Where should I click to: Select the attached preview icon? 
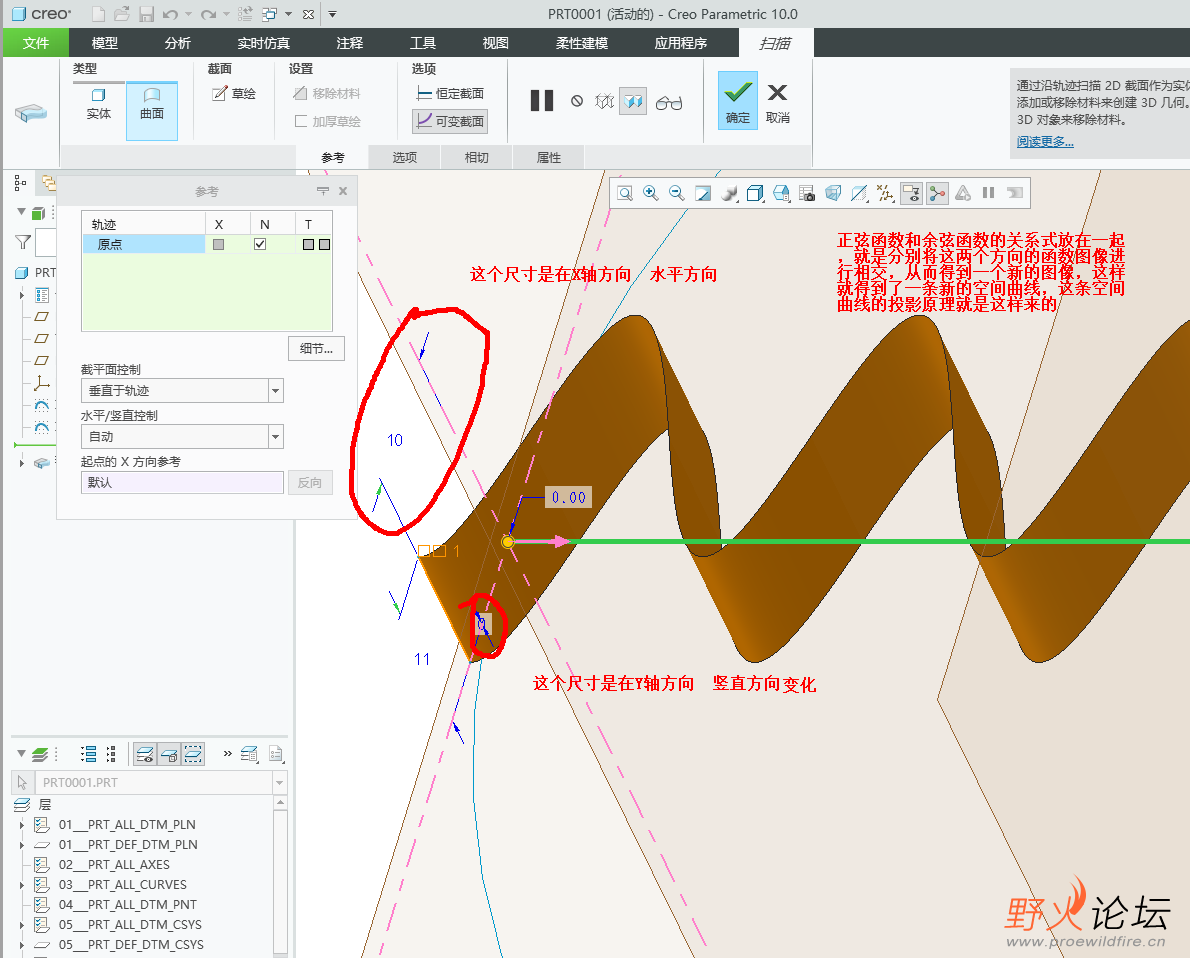[633, 101]
